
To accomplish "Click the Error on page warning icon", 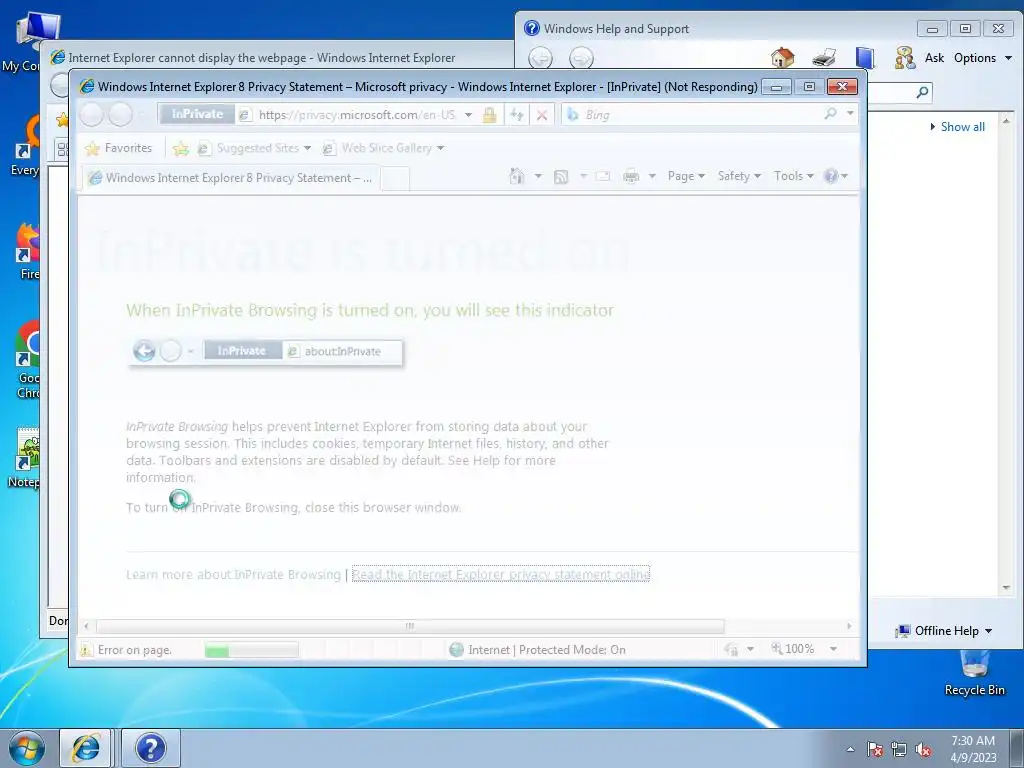I will (x=86, y=650).
